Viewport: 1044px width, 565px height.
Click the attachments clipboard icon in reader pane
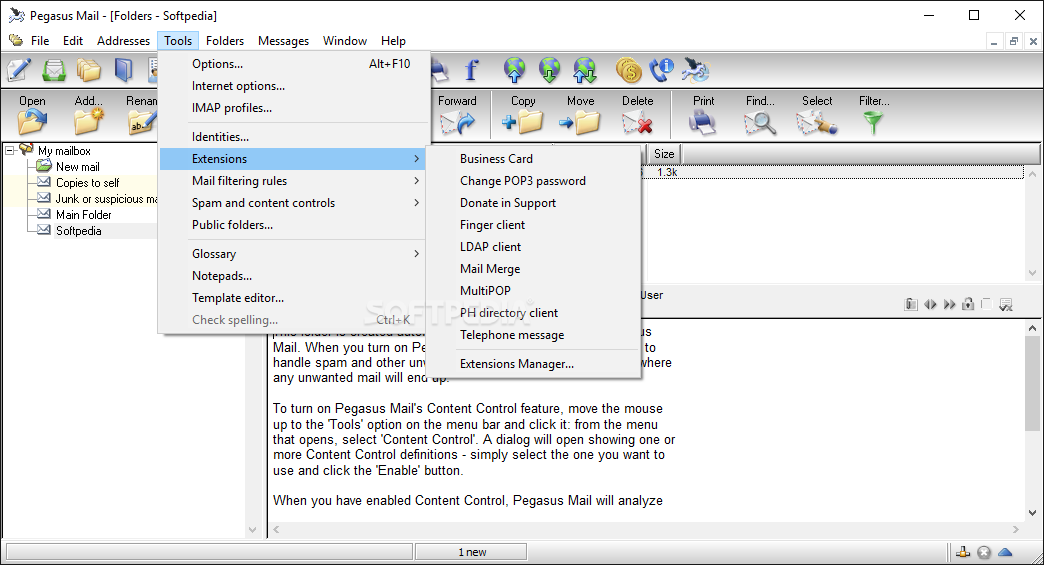pyautogui.click(x=911, y=304)
